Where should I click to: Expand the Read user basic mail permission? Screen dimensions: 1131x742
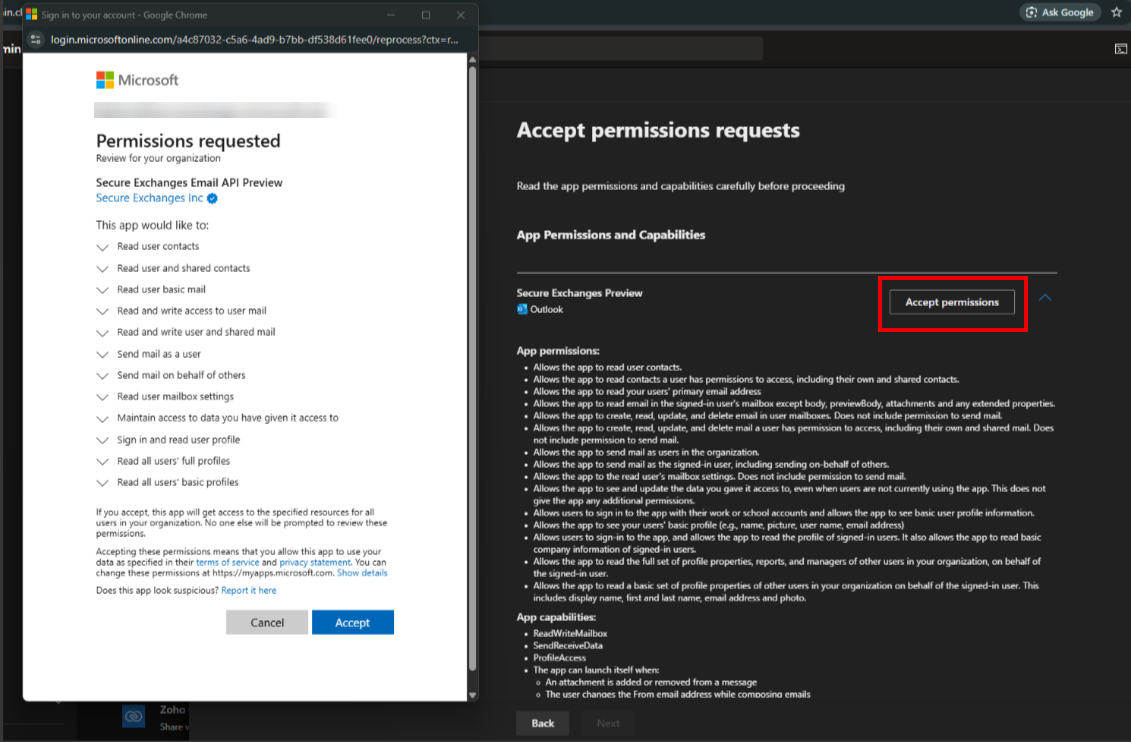coord(102,290)
